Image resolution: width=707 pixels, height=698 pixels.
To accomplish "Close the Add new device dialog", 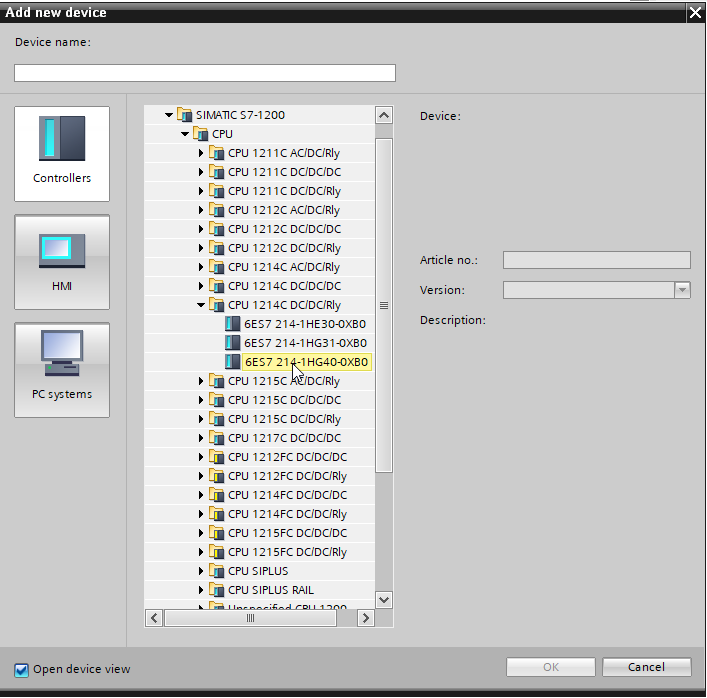I will (695, 13).
